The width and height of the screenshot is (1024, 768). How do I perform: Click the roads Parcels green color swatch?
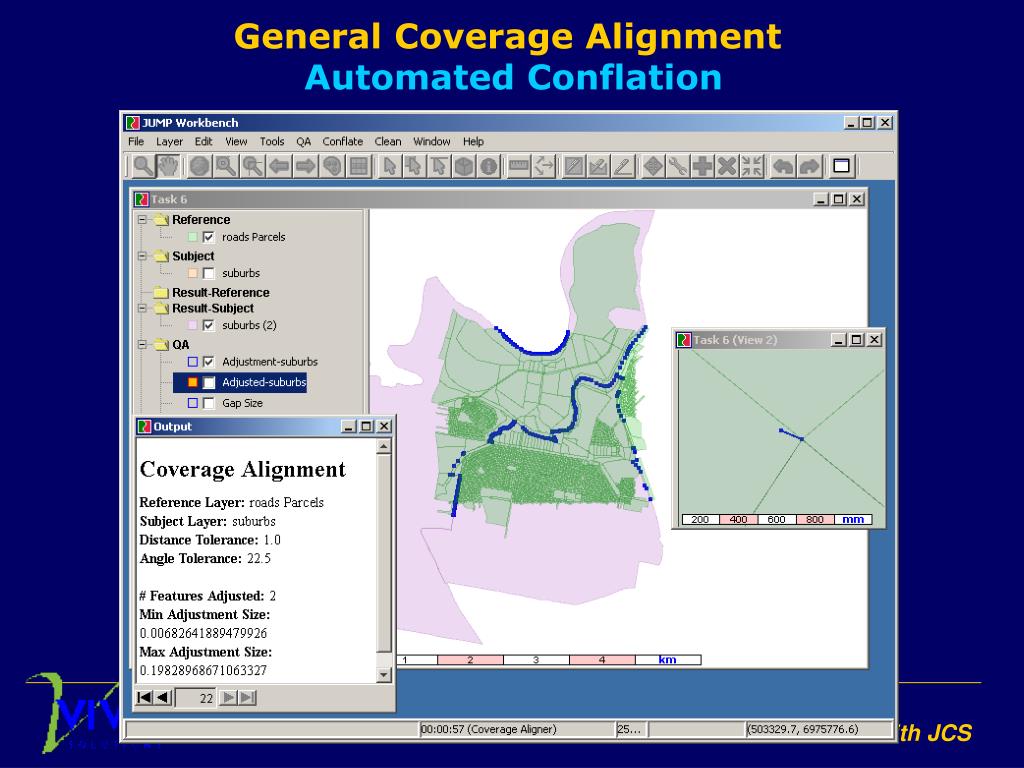tap(193, 237)
